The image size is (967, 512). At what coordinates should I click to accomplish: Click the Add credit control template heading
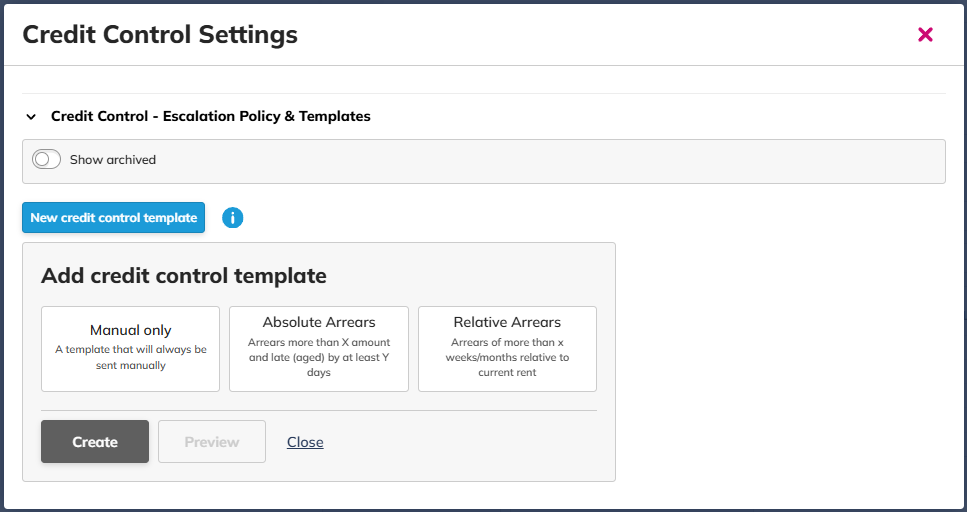(184, 276)
